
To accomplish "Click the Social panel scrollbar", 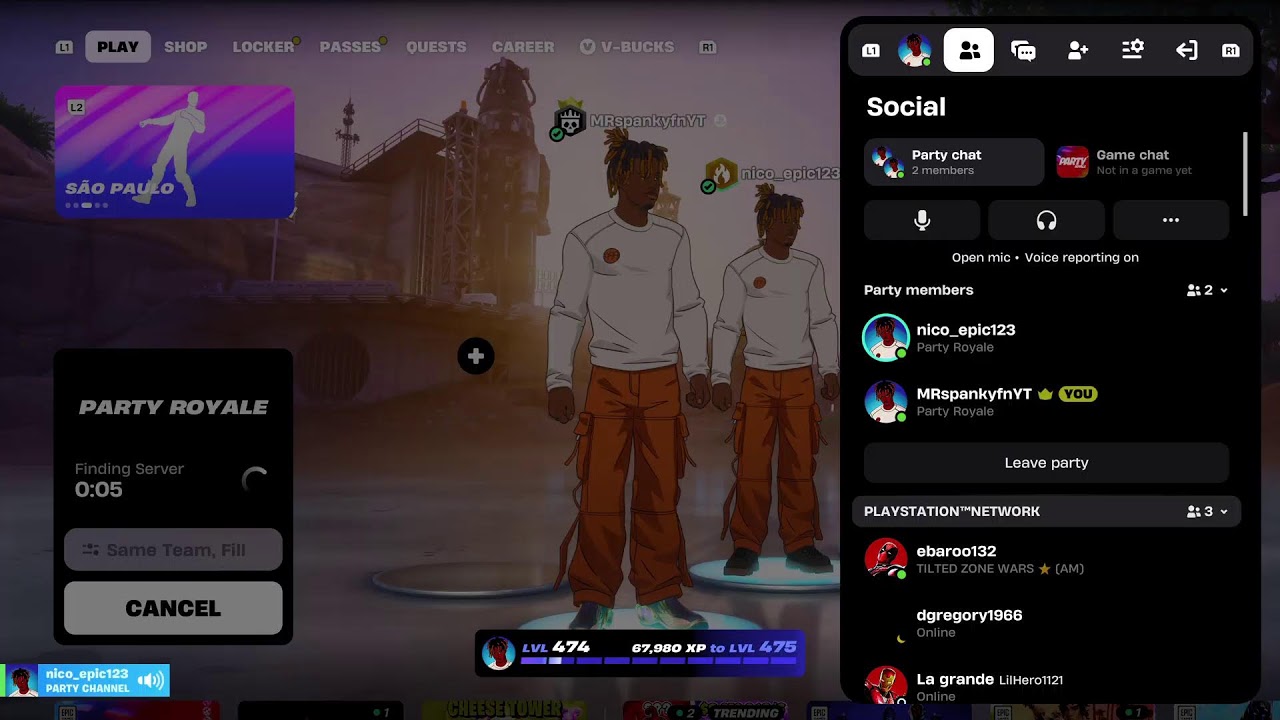I will coord(1245,173).
